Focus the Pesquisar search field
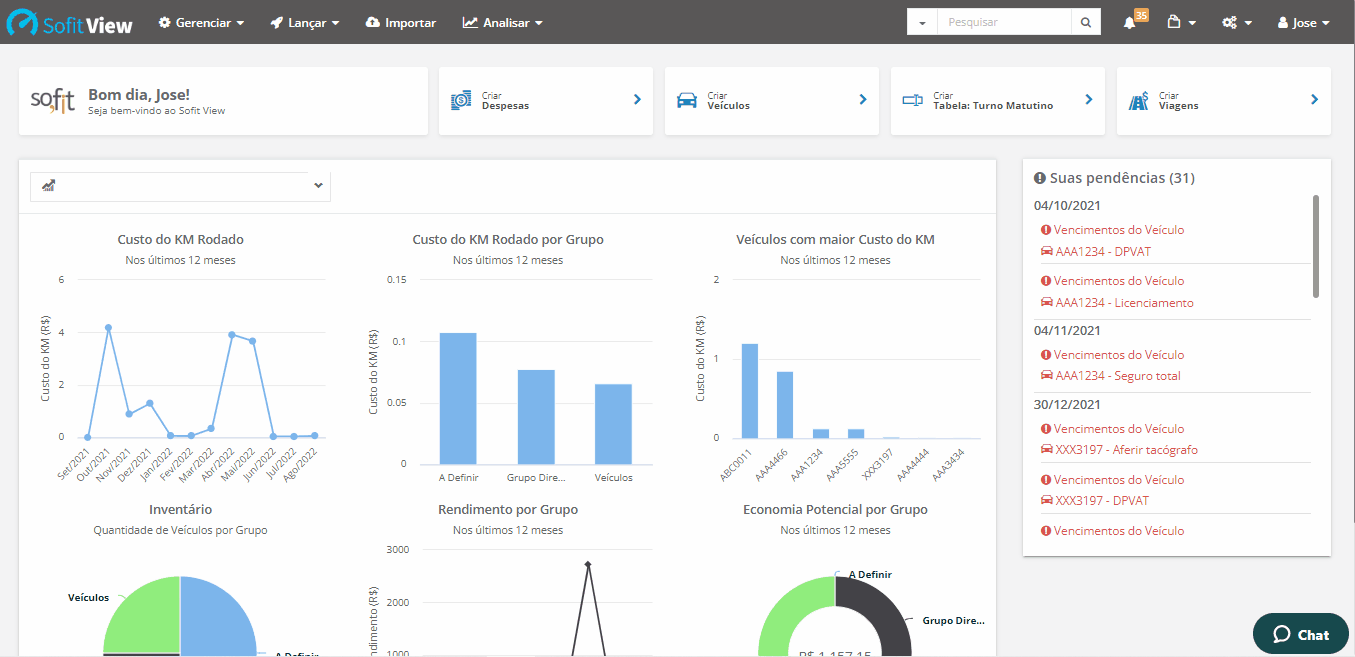 (x=1004, y=22)
